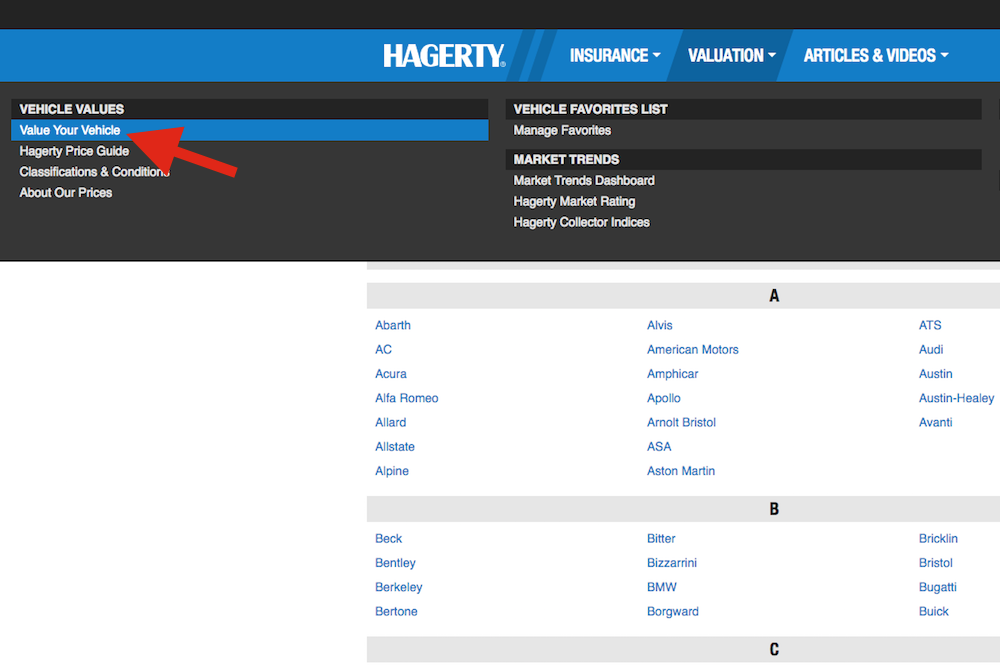This screenshot has height=666, width=1000.
Task: Open Arnolt Bristol make link
Action: 681,422
